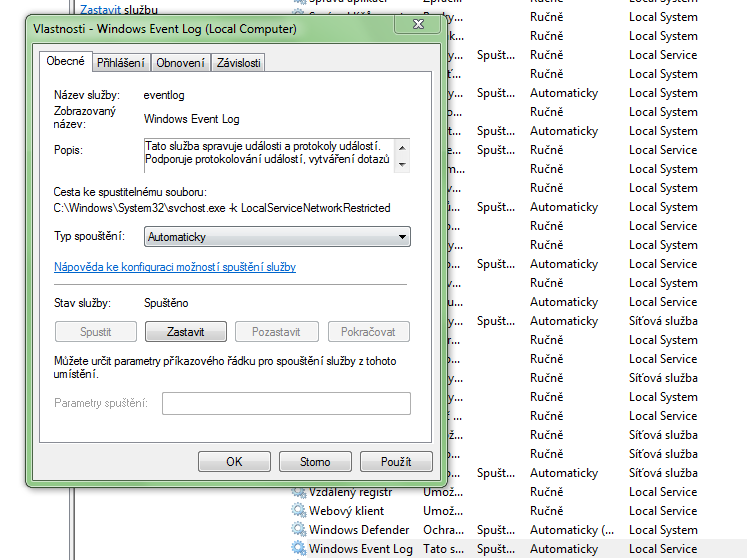
Task: Click the Zastavit button in the dialog
Action: pyautogui.click(x=185, y=332)
